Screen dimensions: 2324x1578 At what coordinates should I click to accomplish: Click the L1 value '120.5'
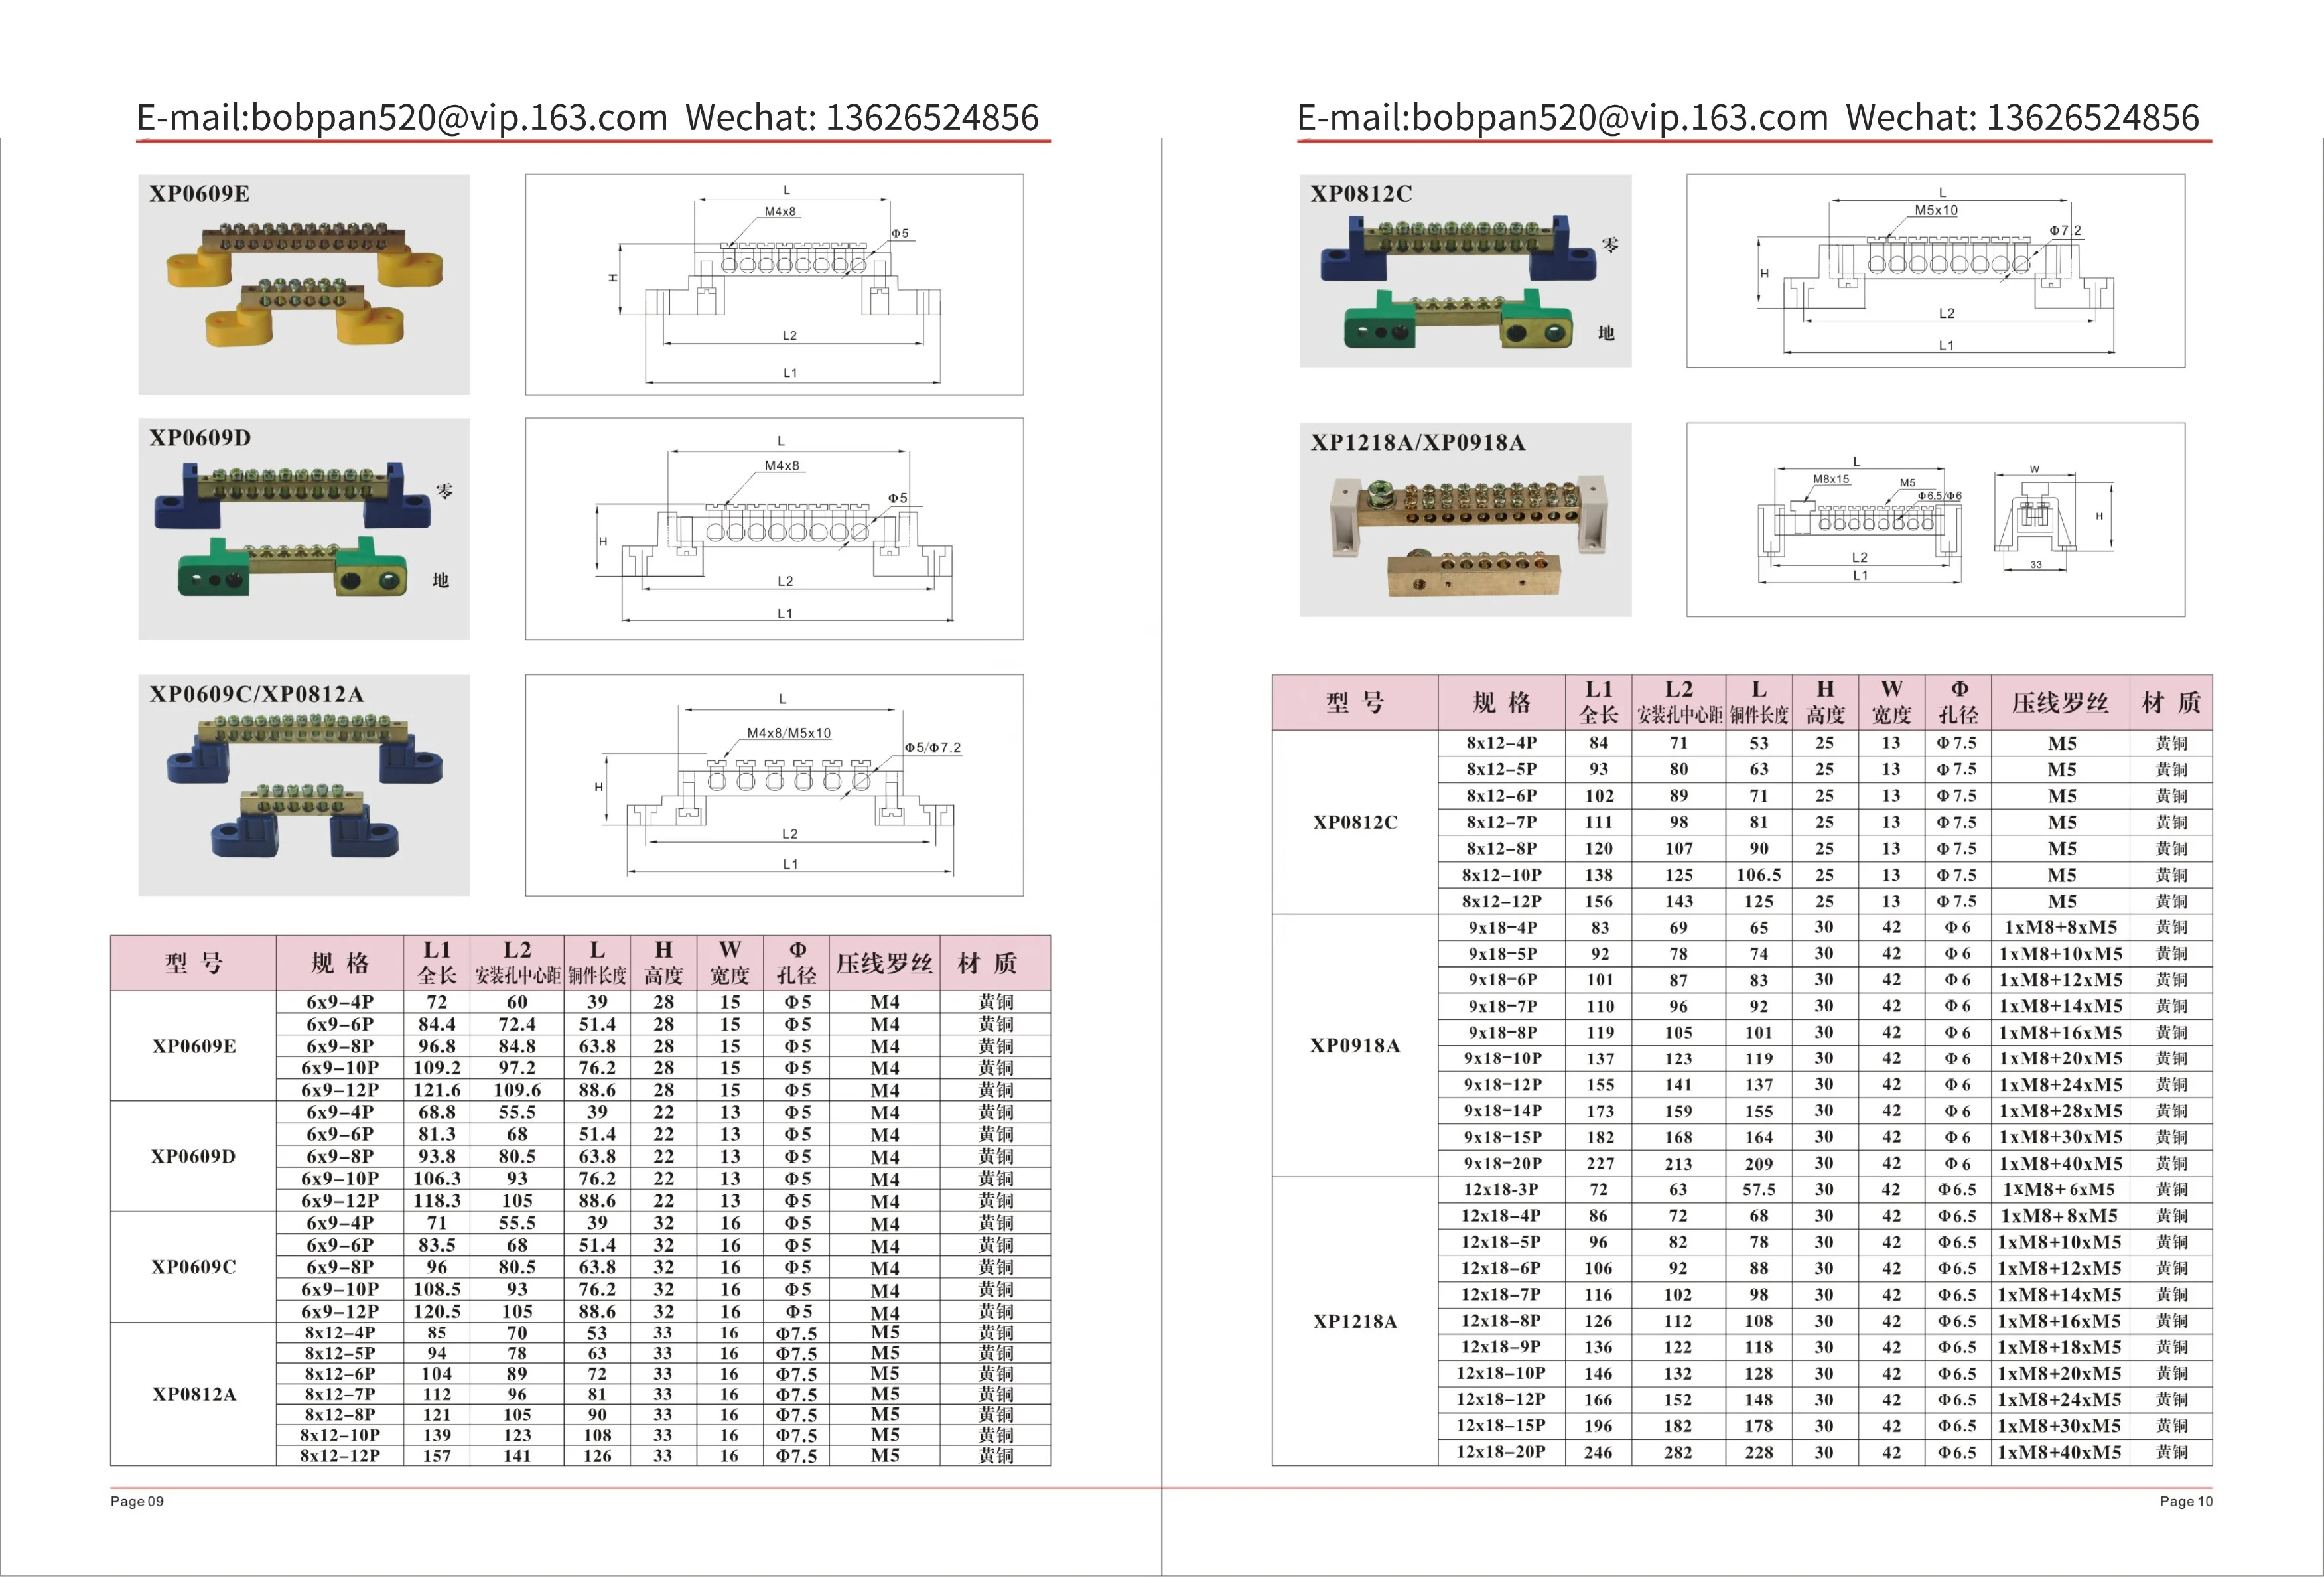pyautogui.click(x=437, y=1311)
